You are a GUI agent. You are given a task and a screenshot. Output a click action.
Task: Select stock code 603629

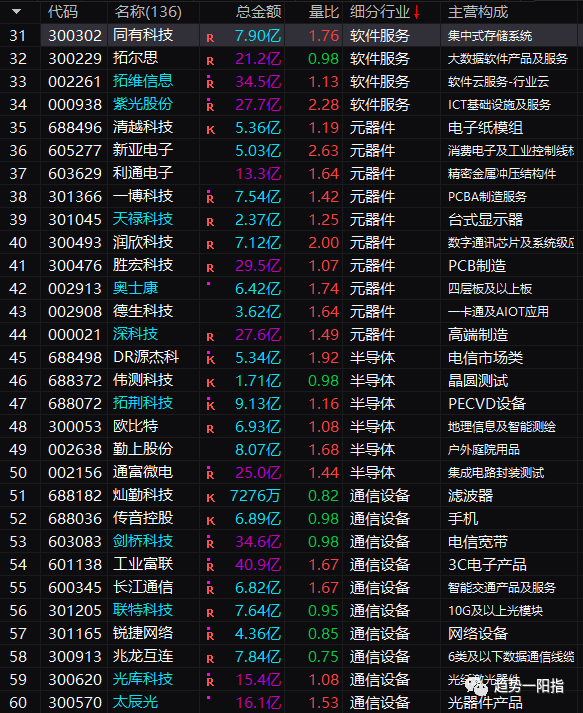tap(75, 173)
